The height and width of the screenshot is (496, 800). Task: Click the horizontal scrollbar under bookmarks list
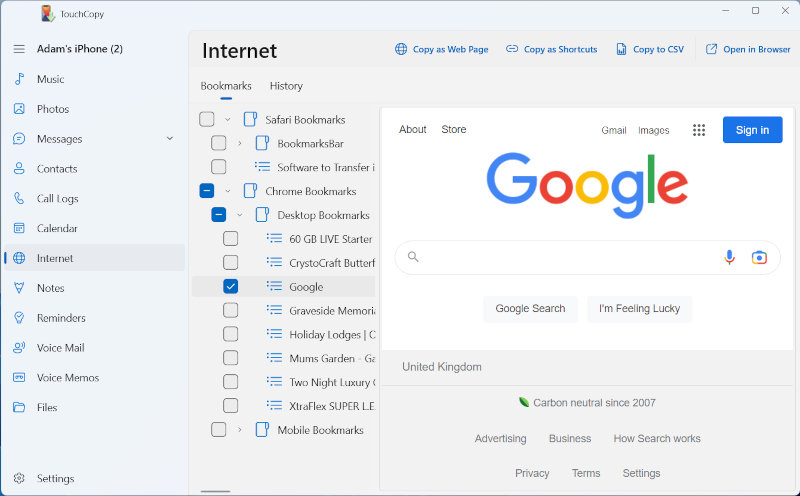(x=215, y=491)
